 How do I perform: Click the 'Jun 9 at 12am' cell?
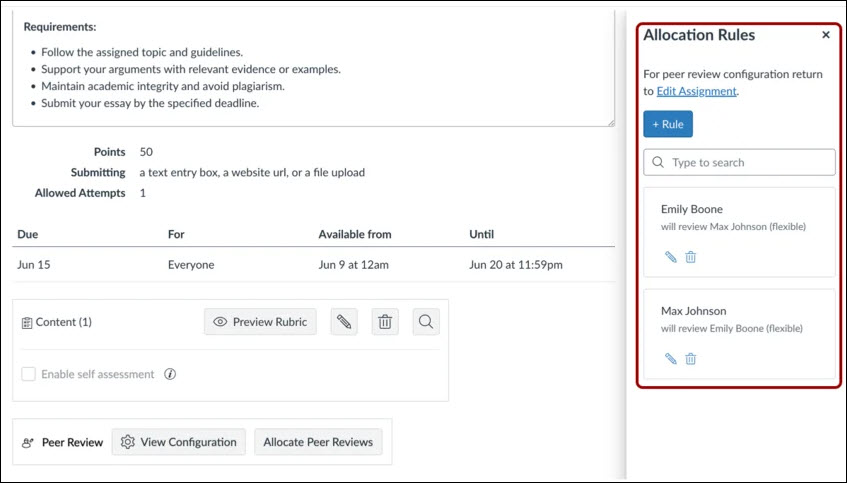(353, 265)
